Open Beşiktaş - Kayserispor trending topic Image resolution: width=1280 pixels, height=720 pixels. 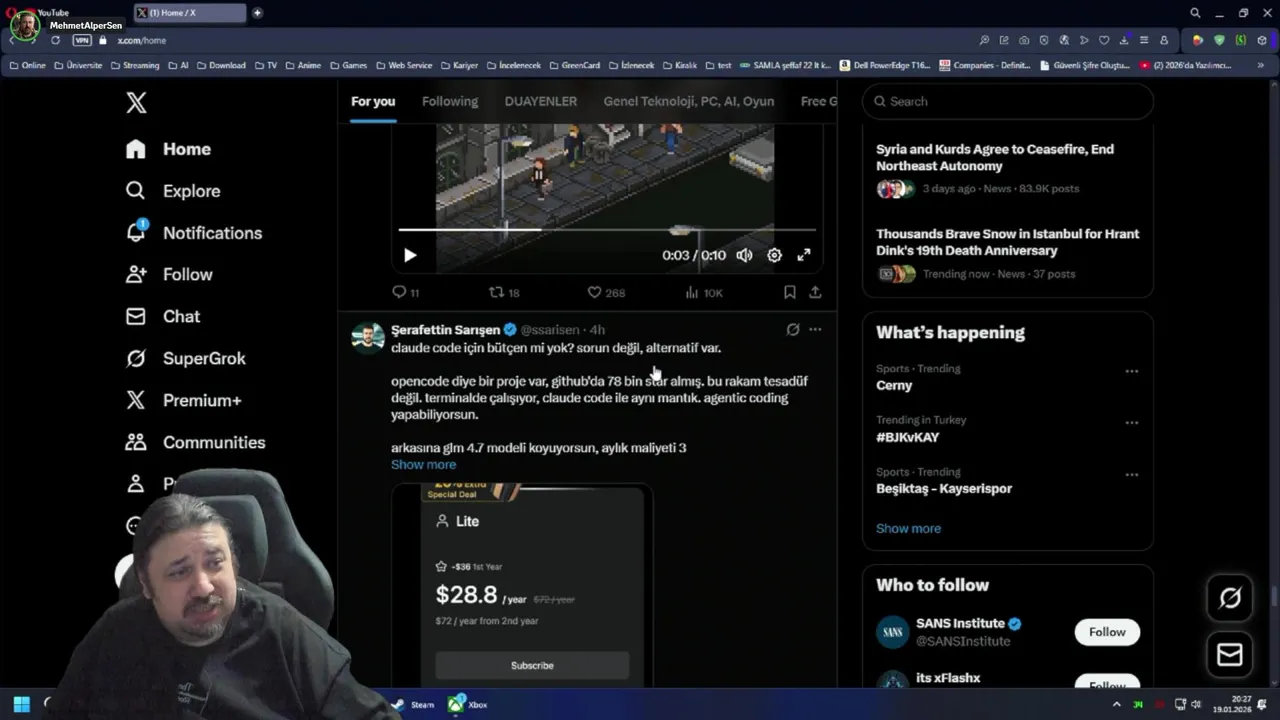pos(944,488)
